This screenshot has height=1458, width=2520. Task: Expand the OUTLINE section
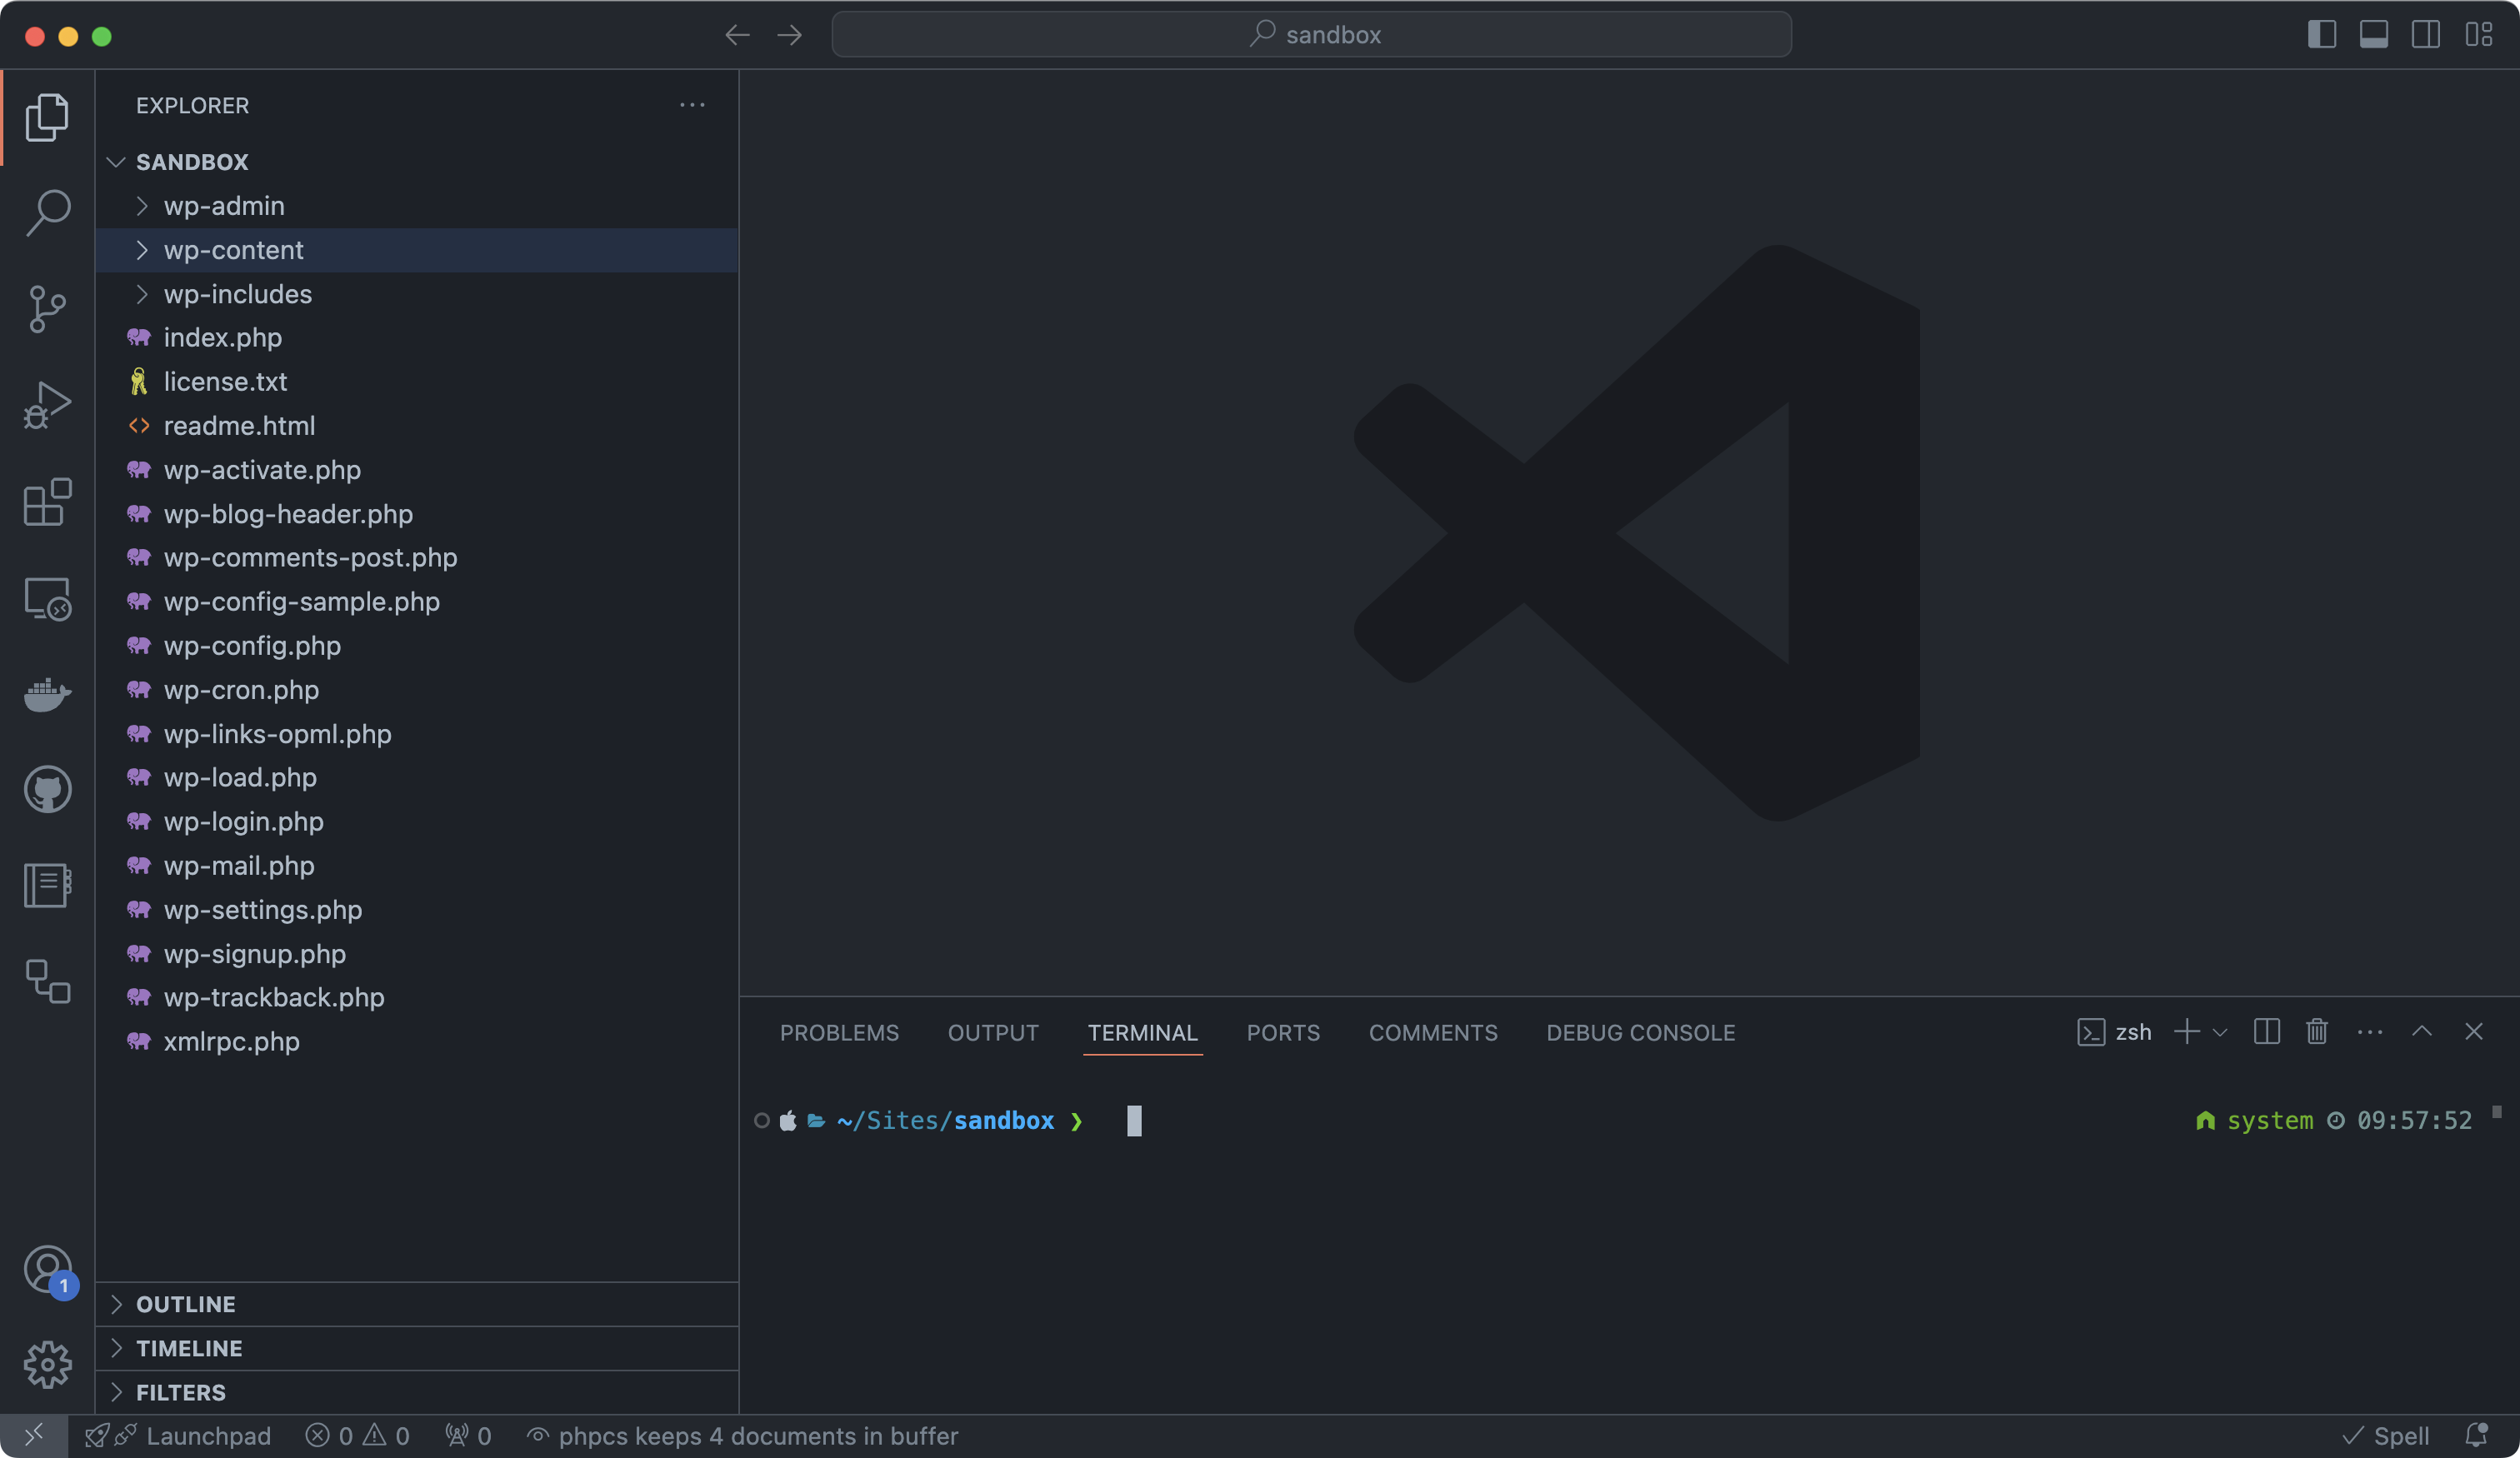pyautogui.click(x=417, y=1304)
